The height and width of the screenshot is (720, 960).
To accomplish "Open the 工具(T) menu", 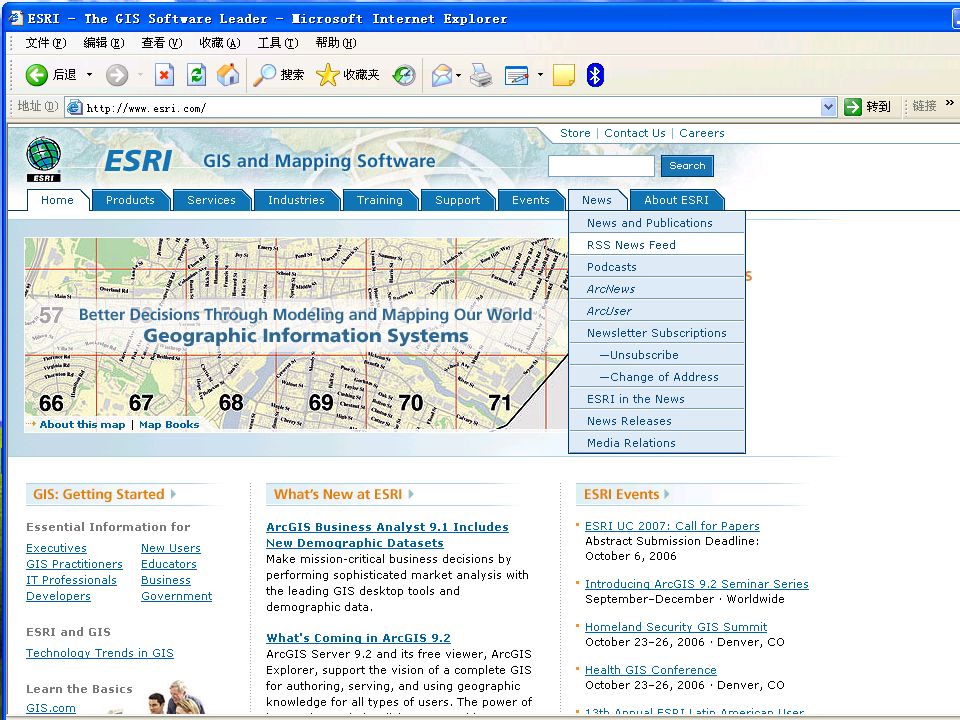I will click(278, 43).
